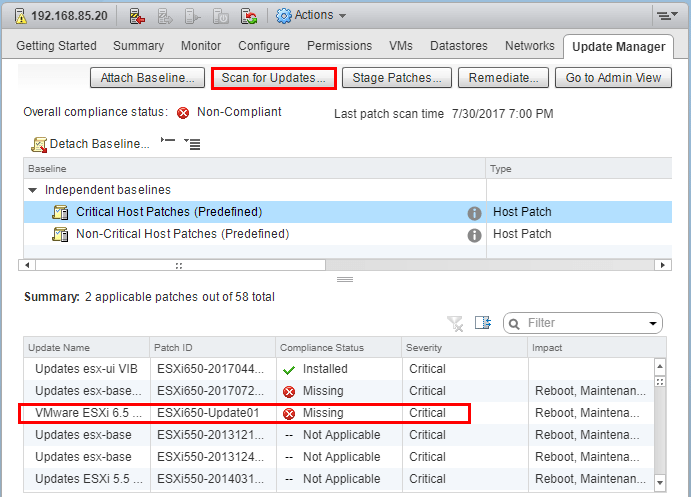The width and height of the screenshot is (691, 497).
Task: Click into the Filter search field
Action: point(585,323)
